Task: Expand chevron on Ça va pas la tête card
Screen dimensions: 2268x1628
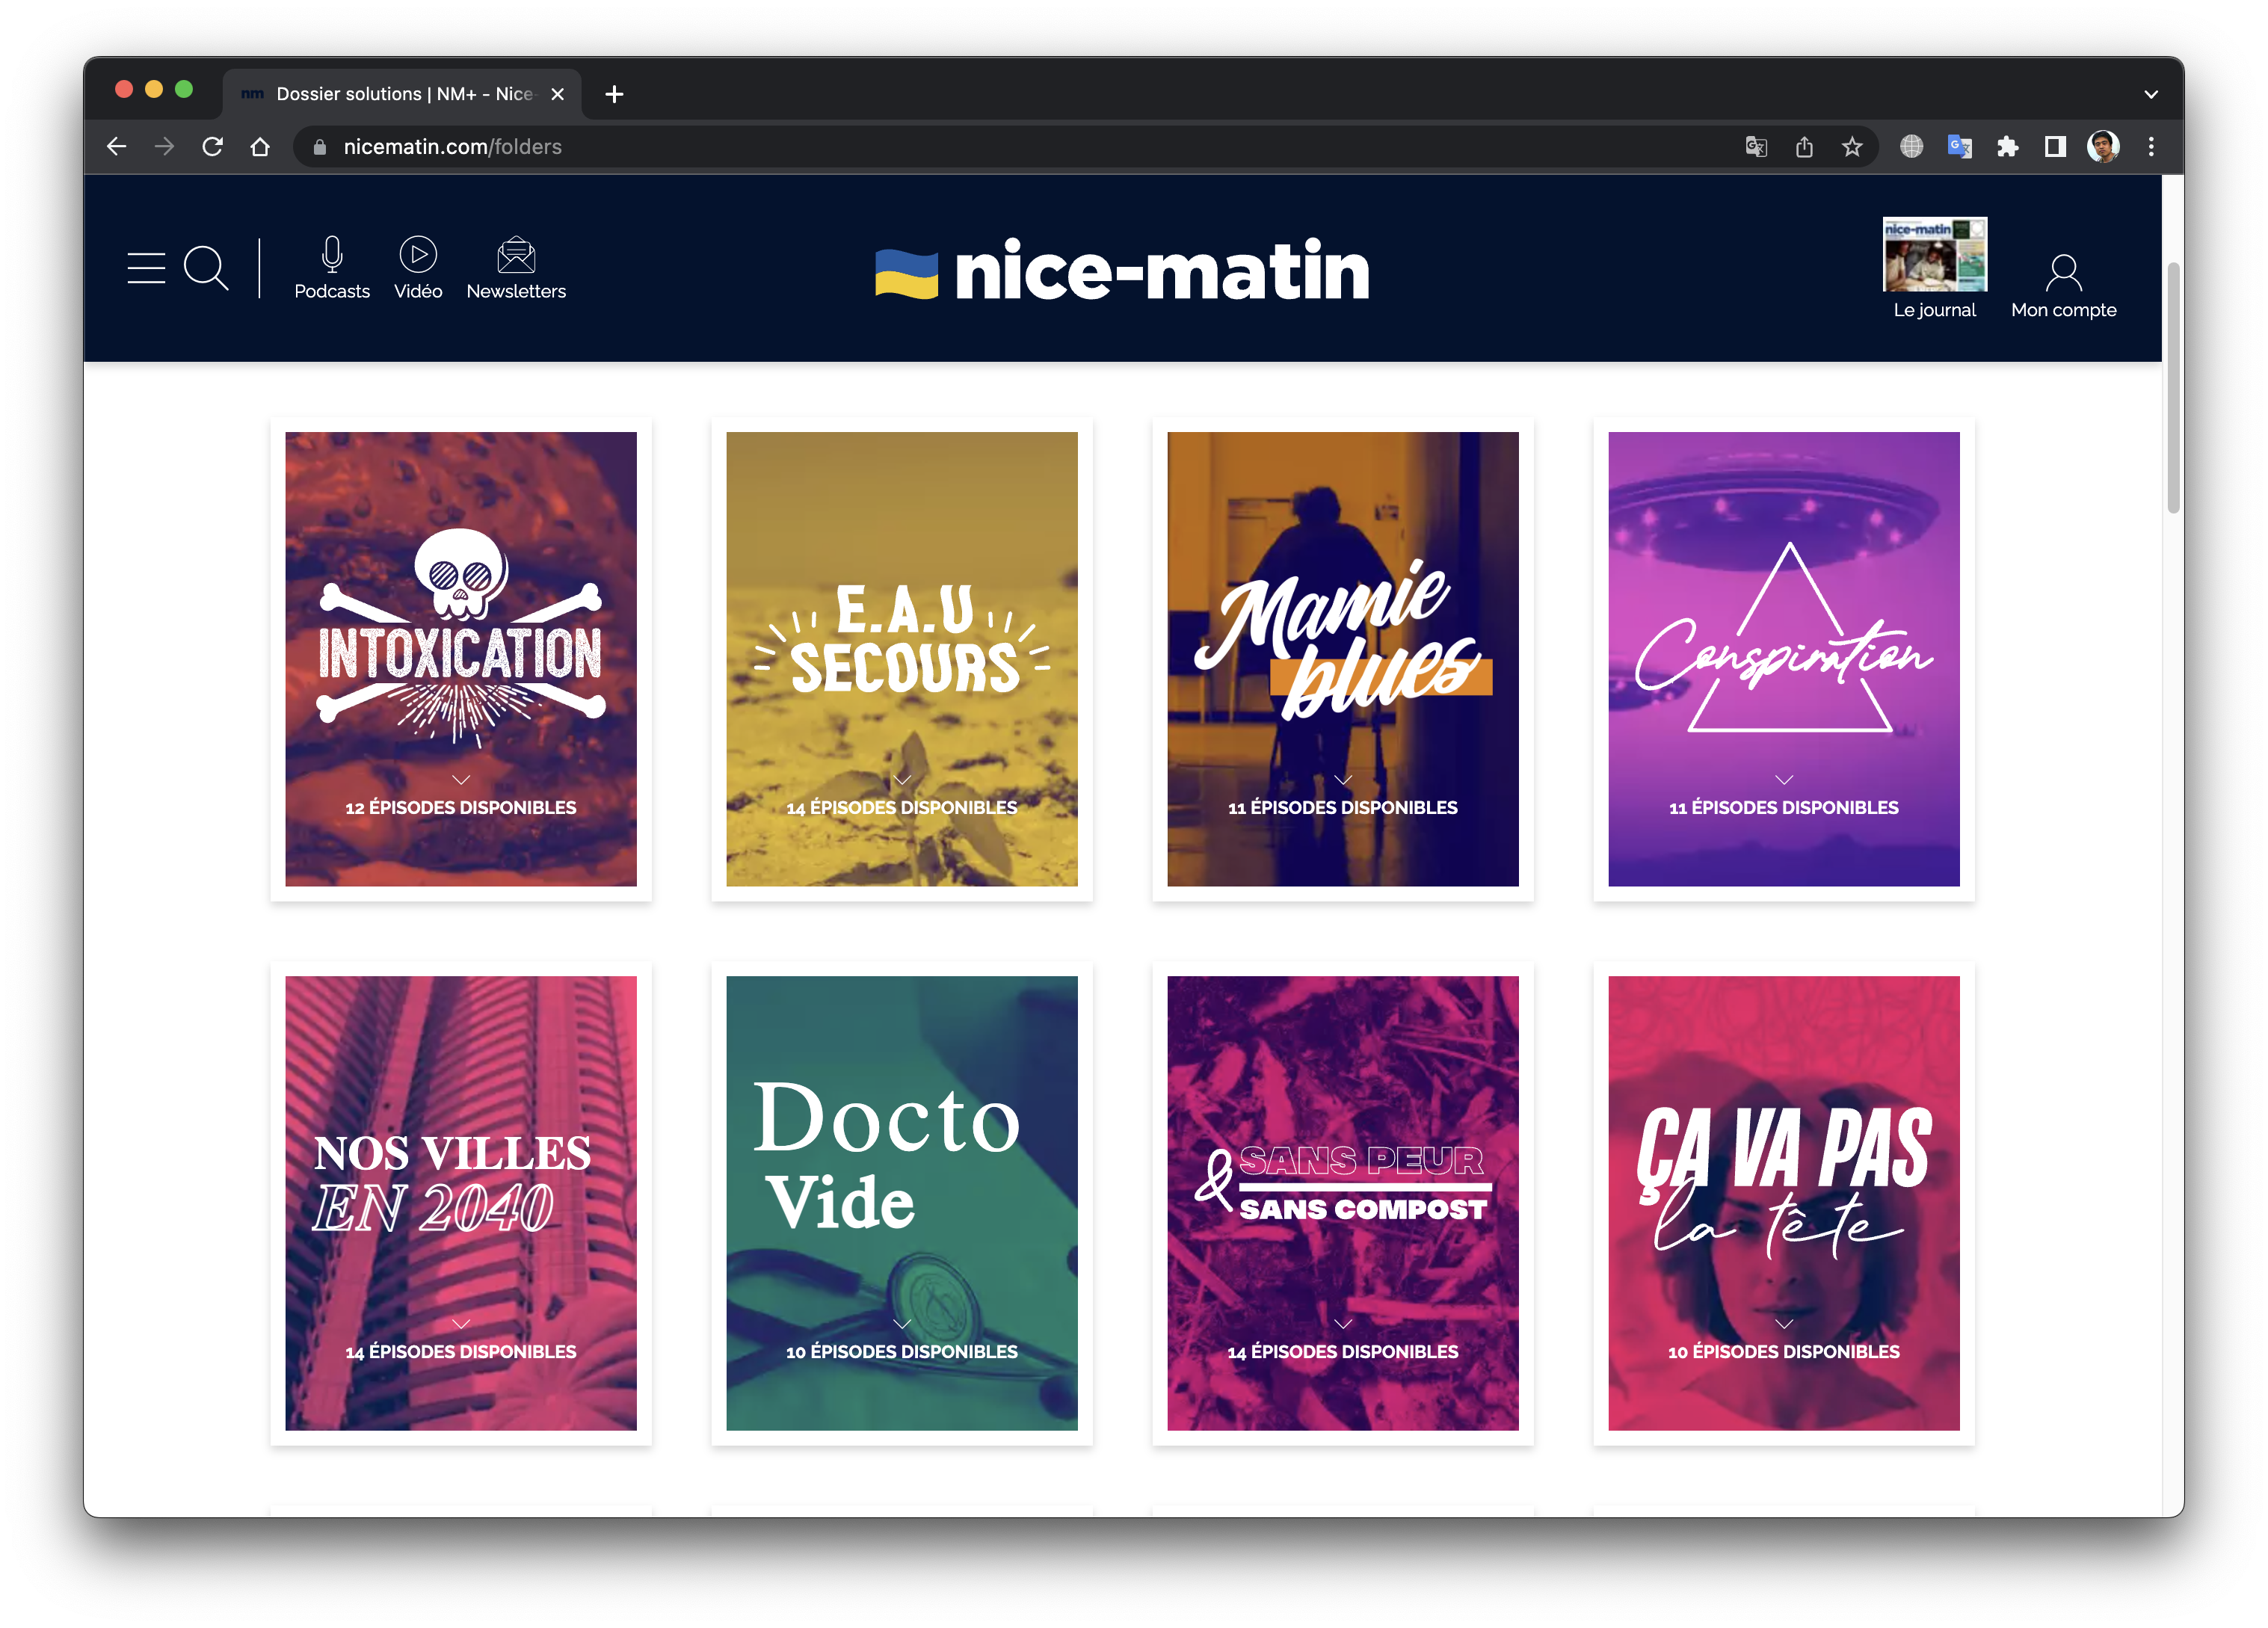Action: (1784, 1323)
